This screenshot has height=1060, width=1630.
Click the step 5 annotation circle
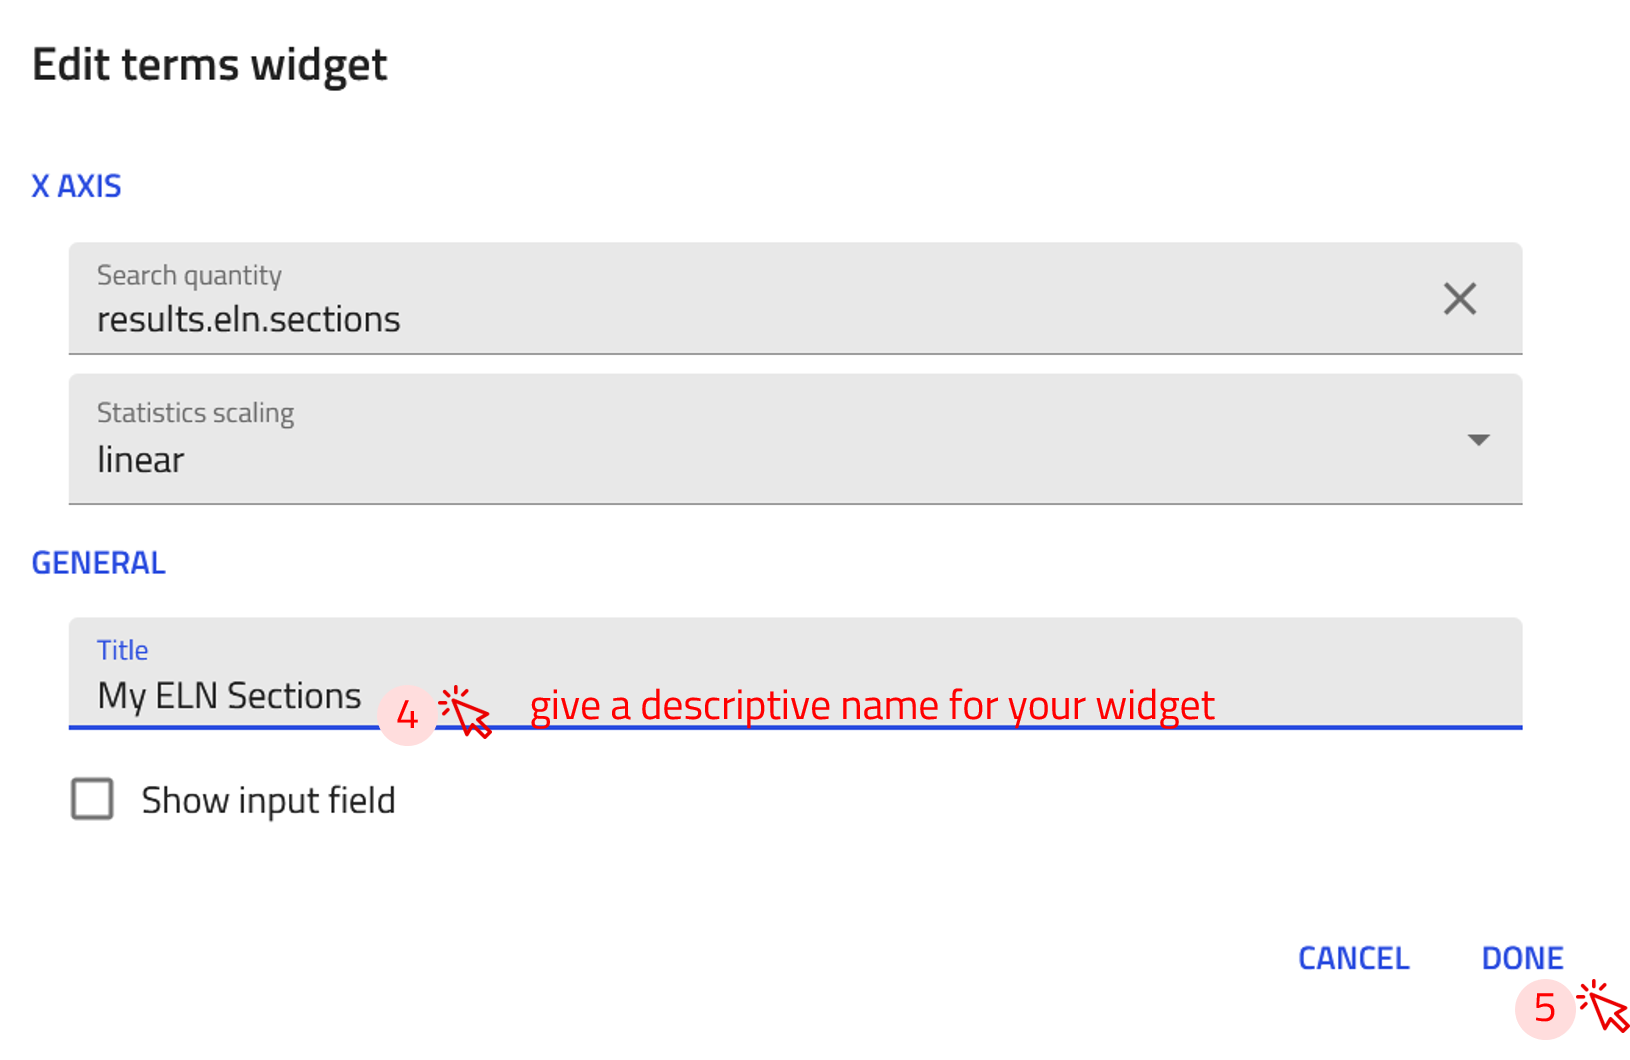(1544, 1007)
